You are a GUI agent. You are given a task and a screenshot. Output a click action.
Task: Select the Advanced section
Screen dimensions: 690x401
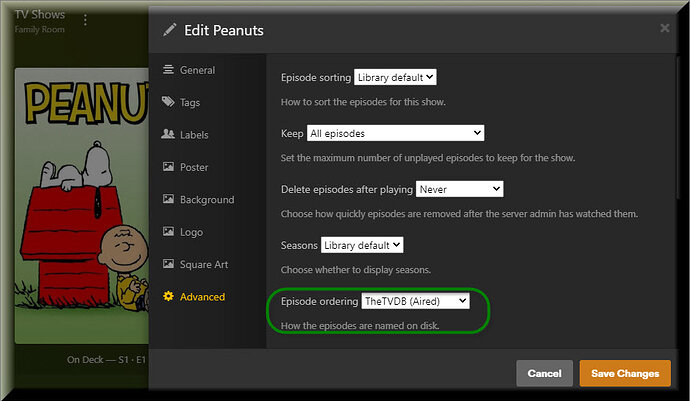point(202,297)
